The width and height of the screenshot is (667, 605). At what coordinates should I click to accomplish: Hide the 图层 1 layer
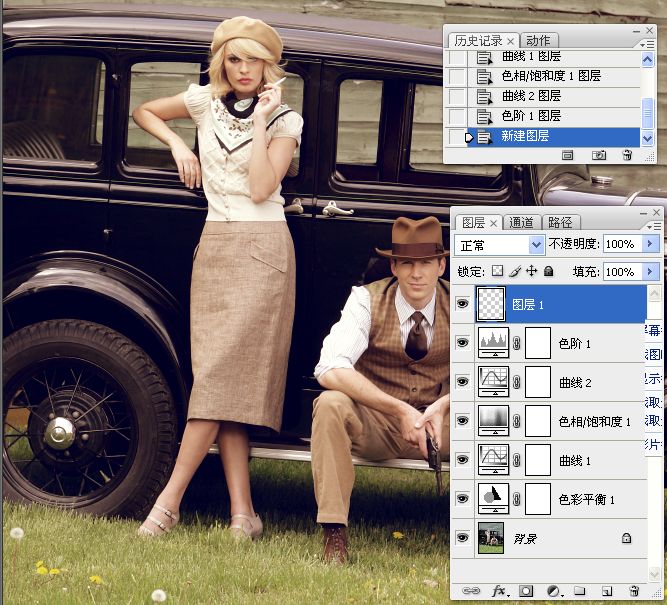(x=462, y=304)
